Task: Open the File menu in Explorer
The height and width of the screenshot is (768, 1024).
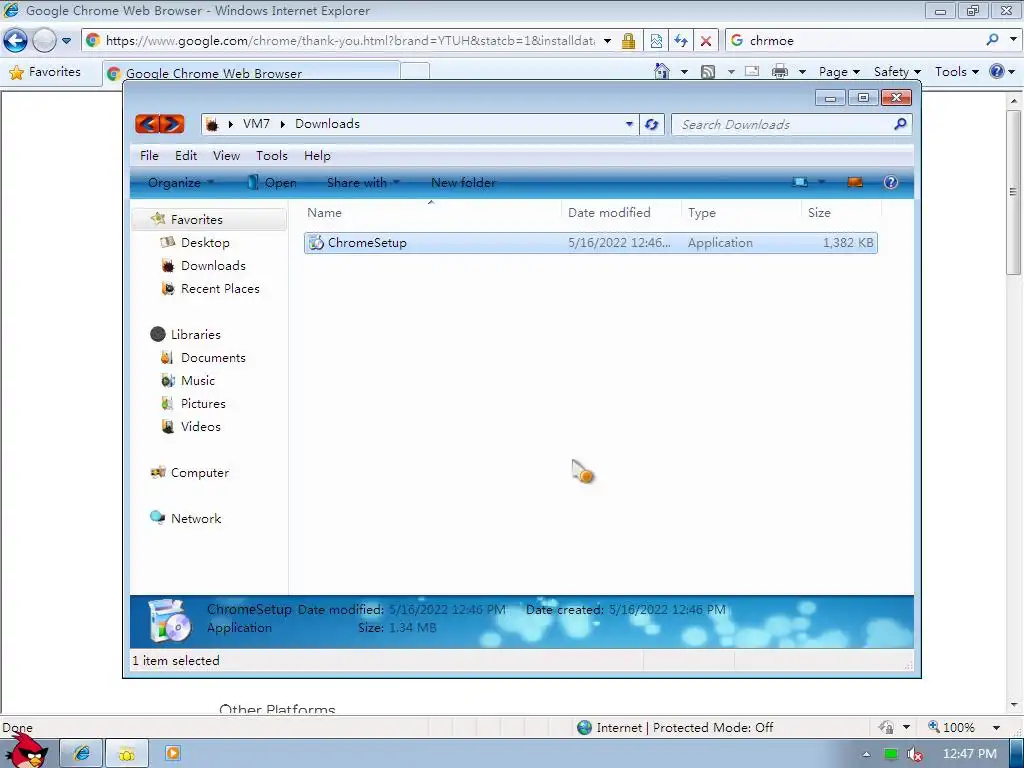Action: (x=149, y=155)
